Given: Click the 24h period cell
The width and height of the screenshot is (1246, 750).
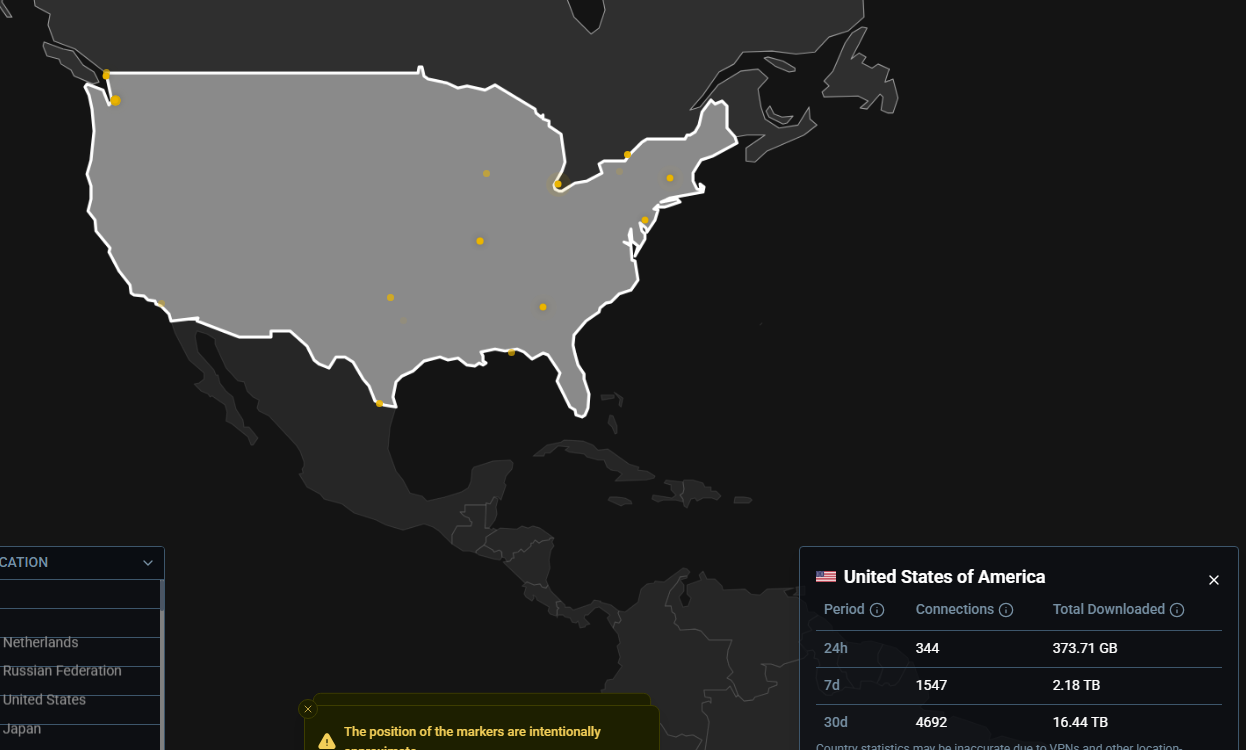Looking at the screenshot, I should tap(836, 648).
